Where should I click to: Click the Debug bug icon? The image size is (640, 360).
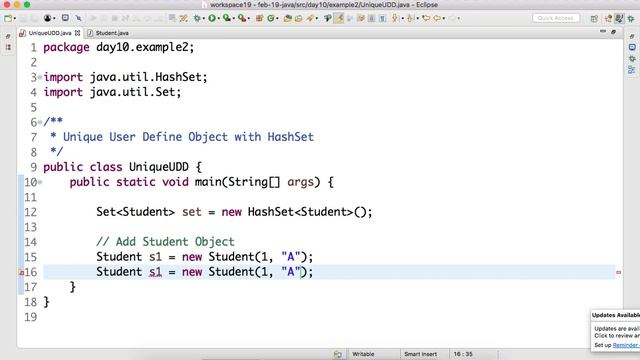pyautogui.click(x=197, y=18)
